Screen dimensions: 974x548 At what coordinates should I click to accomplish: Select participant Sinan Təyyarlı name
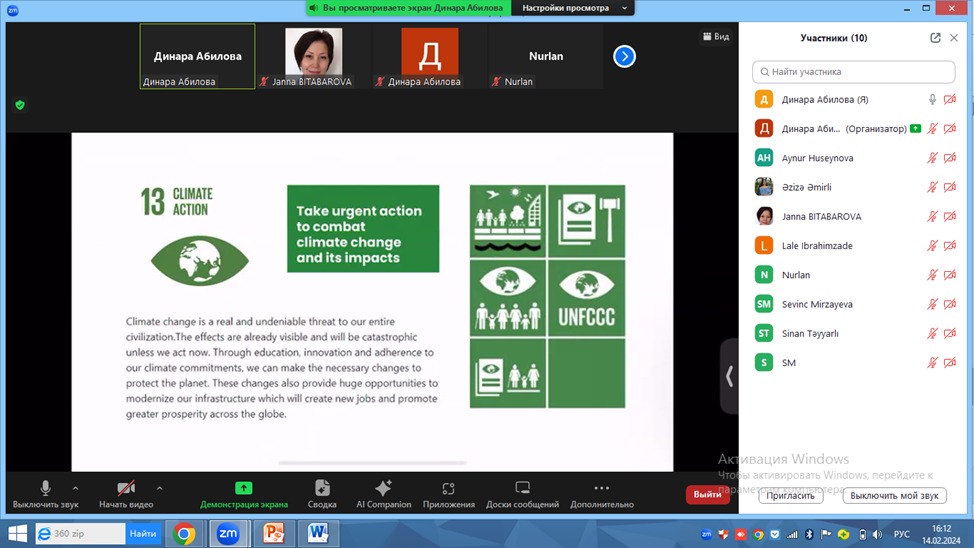[810, 334]
